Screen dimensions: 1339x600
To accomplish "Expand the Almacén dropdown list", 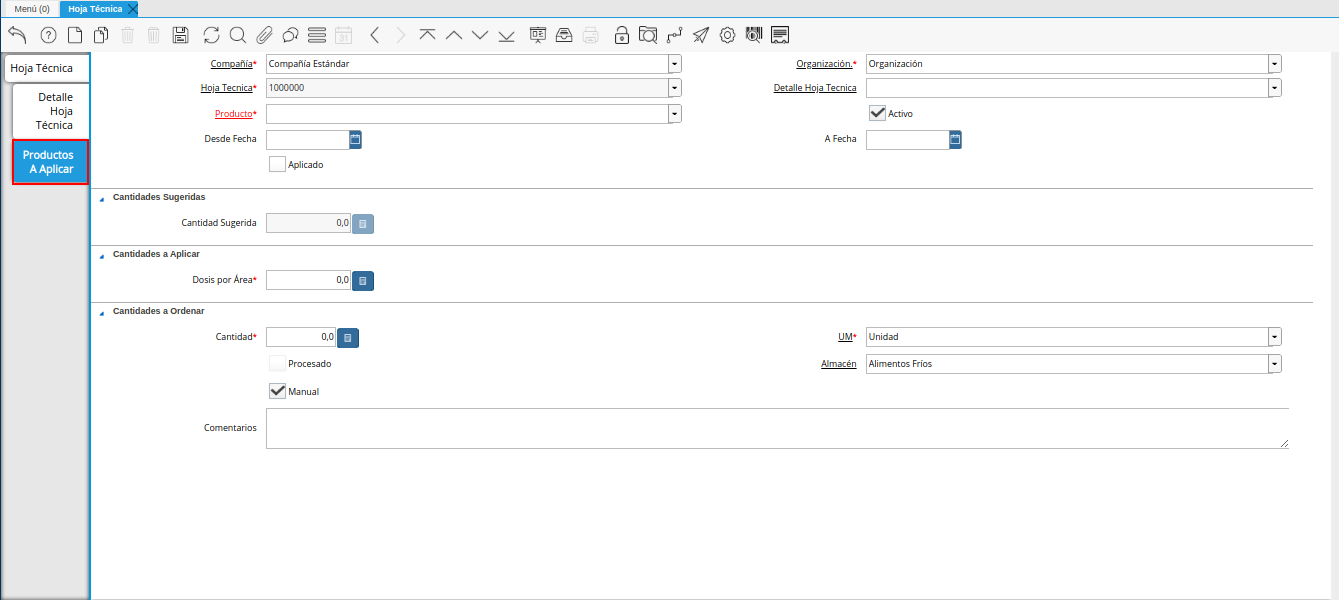I will 1274,364.
